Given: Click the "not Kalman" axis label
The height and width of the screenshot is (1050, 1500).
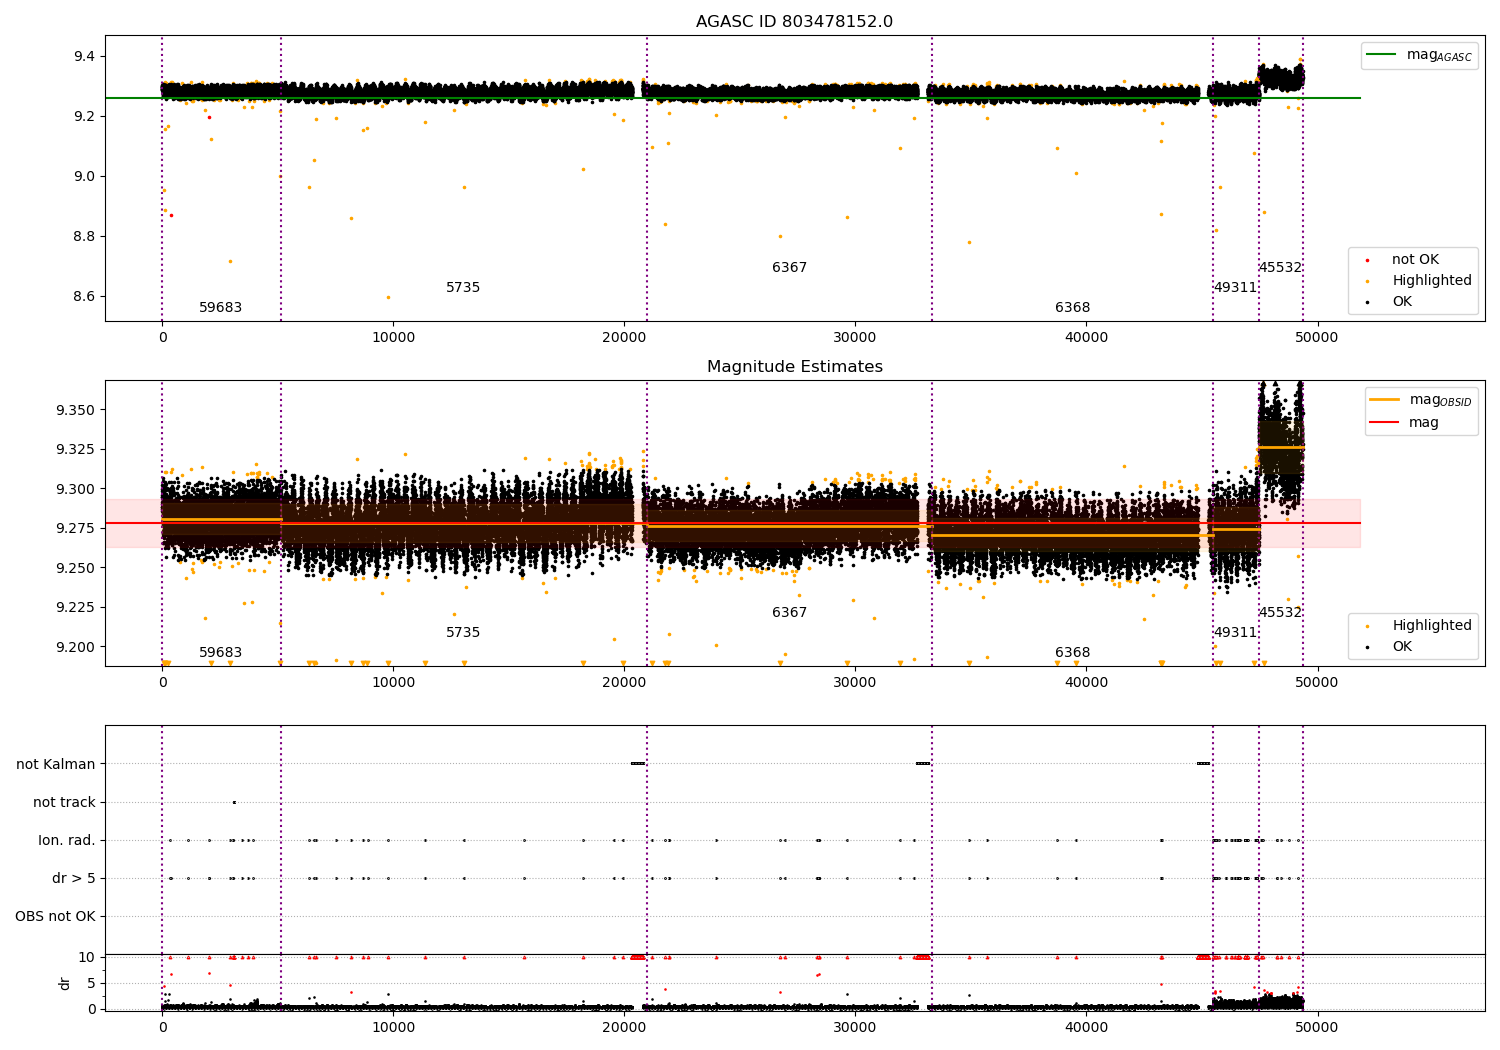Looking at the screenshot, I should pos(56,765).
